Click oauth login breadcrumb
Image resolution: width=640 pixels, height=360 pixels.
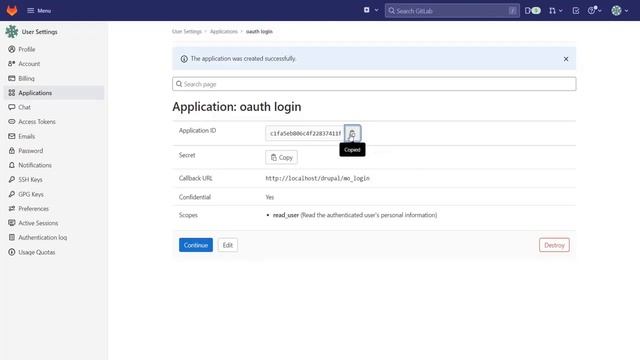259,31
